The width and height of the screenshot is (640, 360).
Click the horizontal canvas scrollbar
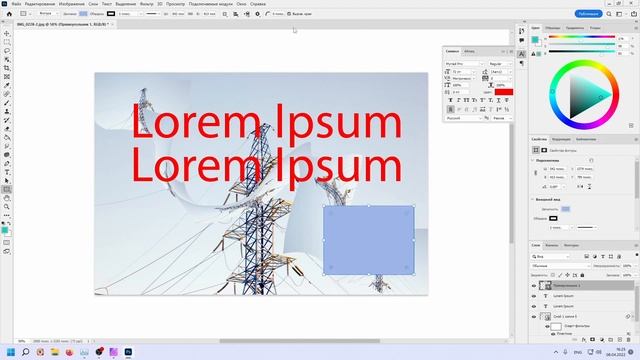coord(299,341)
